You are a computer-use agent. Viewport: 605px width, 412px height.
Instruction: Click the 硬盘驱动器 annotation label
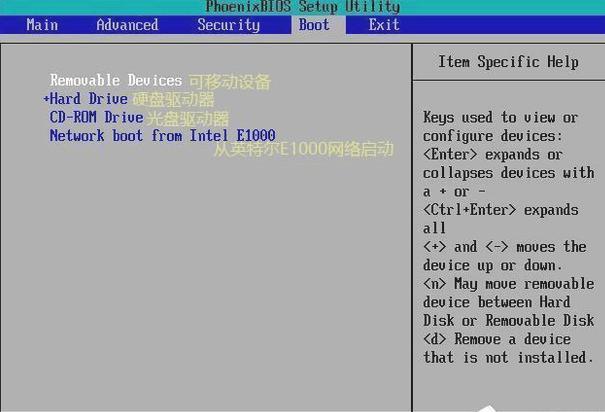[173, 100]
